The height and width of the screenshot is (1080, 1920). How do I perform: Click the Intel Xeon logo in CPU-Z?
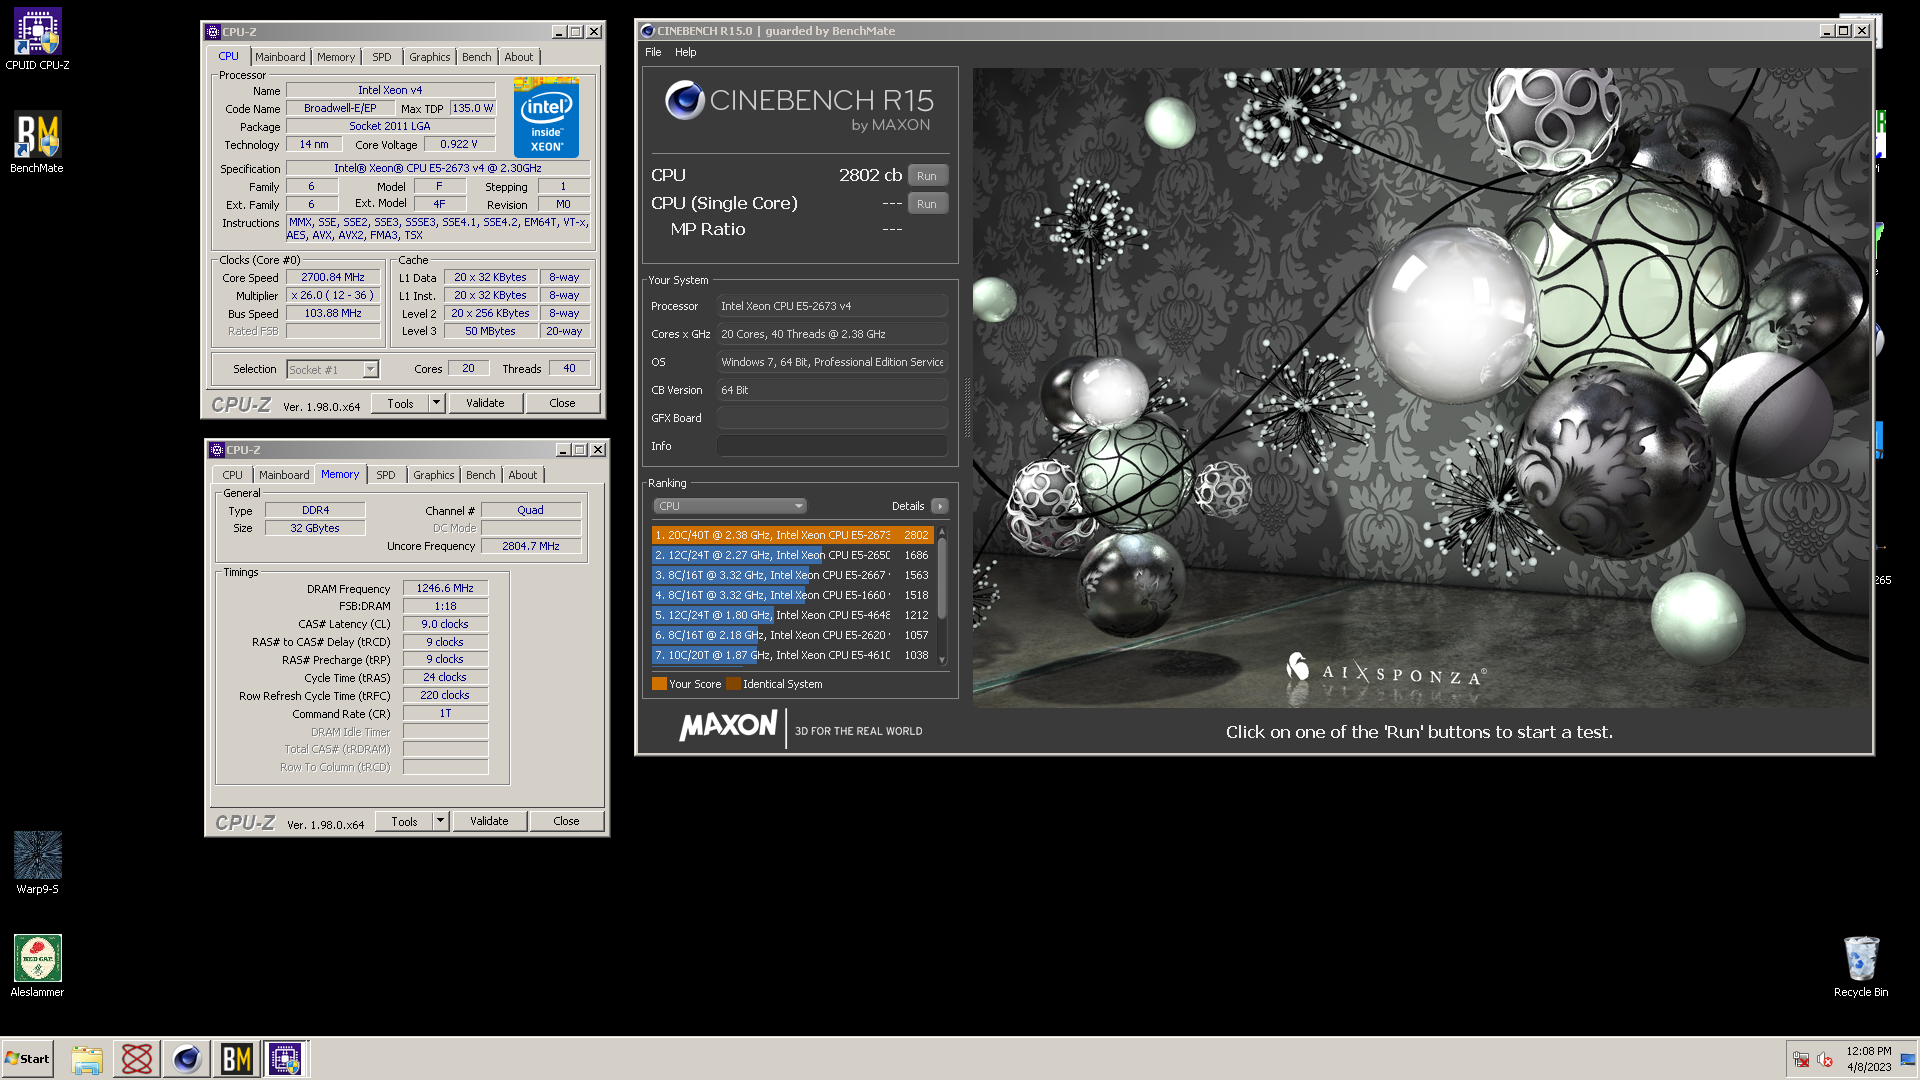[546, 118]
